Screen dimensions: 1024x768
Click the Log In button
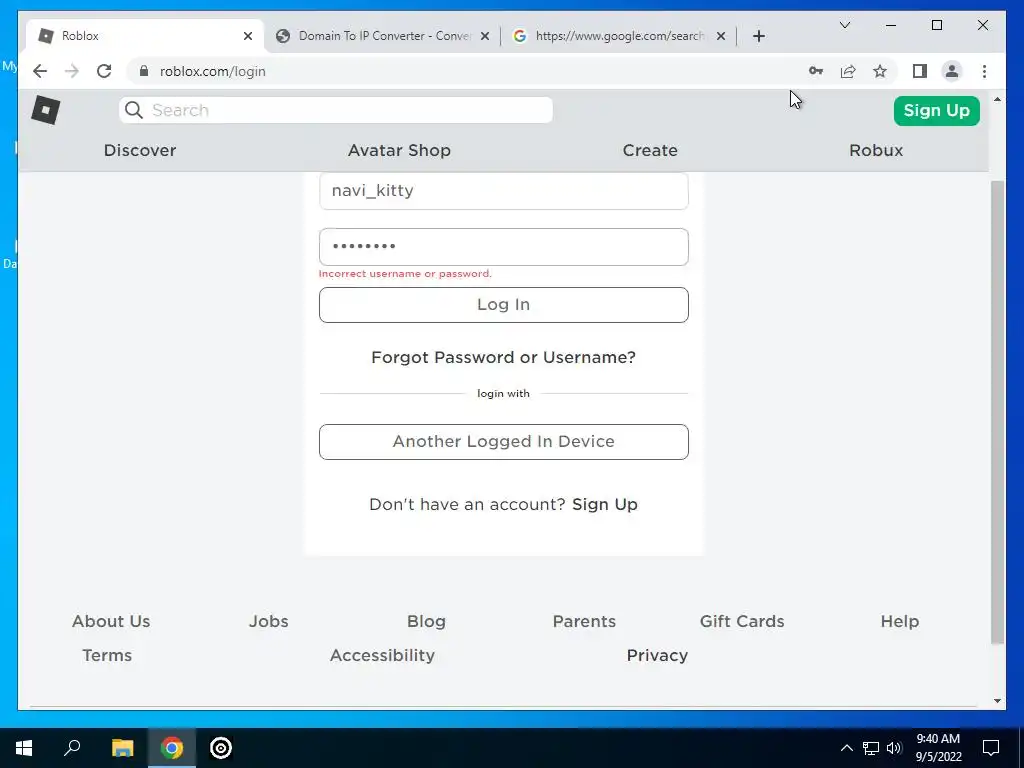pos(504,305)
